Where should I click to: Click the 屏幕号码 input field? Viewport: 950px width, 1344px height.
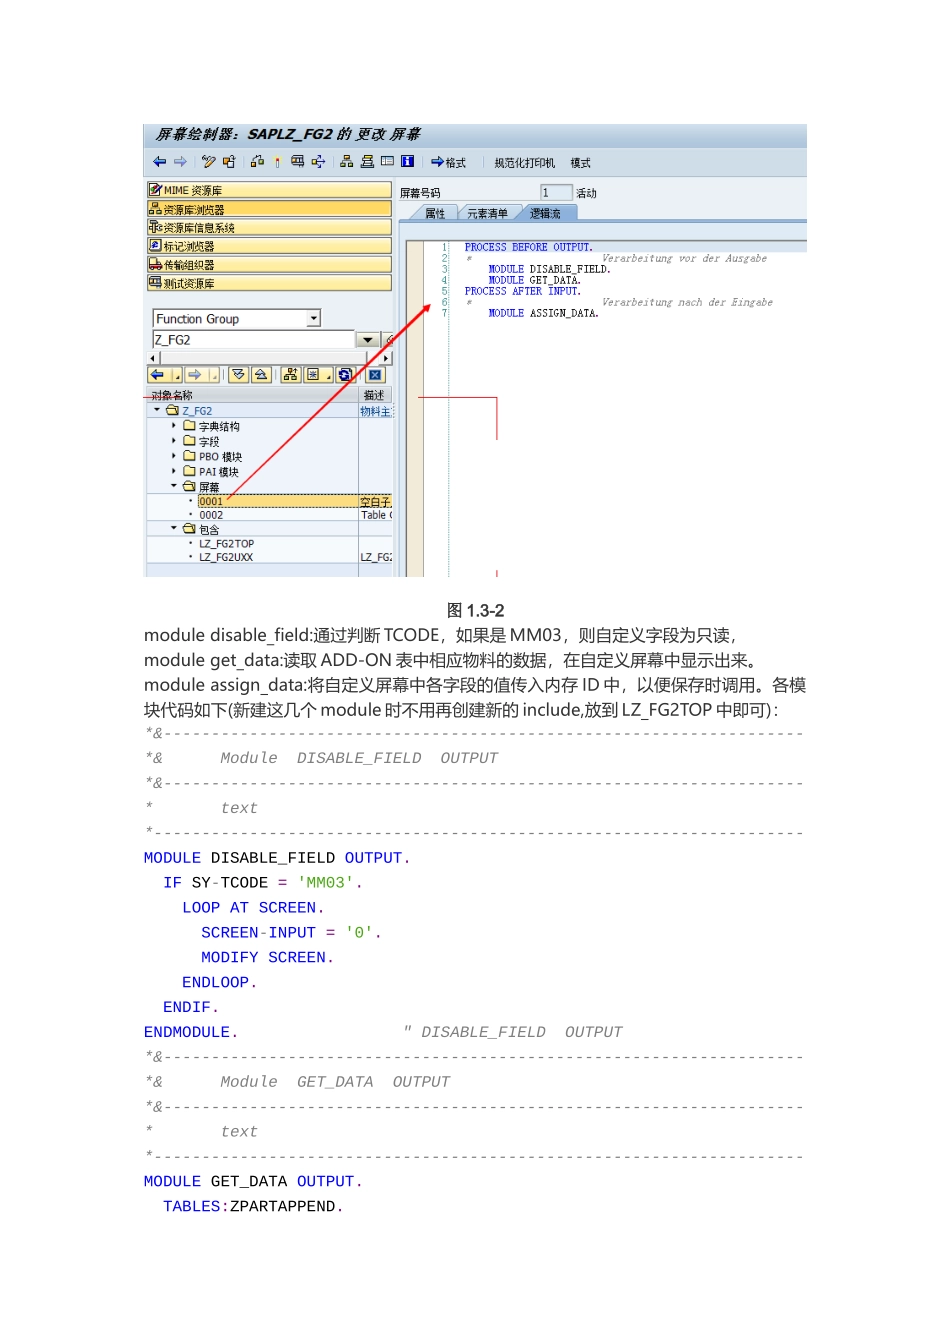click(556, 192)
